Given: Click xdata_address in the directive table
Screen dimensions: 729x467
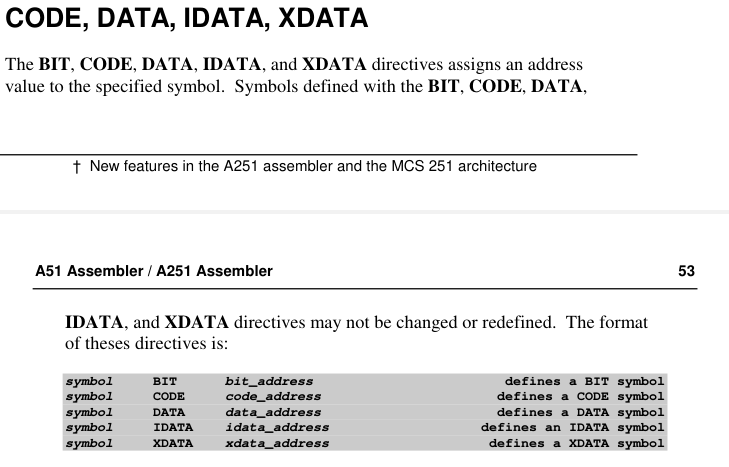Looking at the screenshot, I should (277, 443).
